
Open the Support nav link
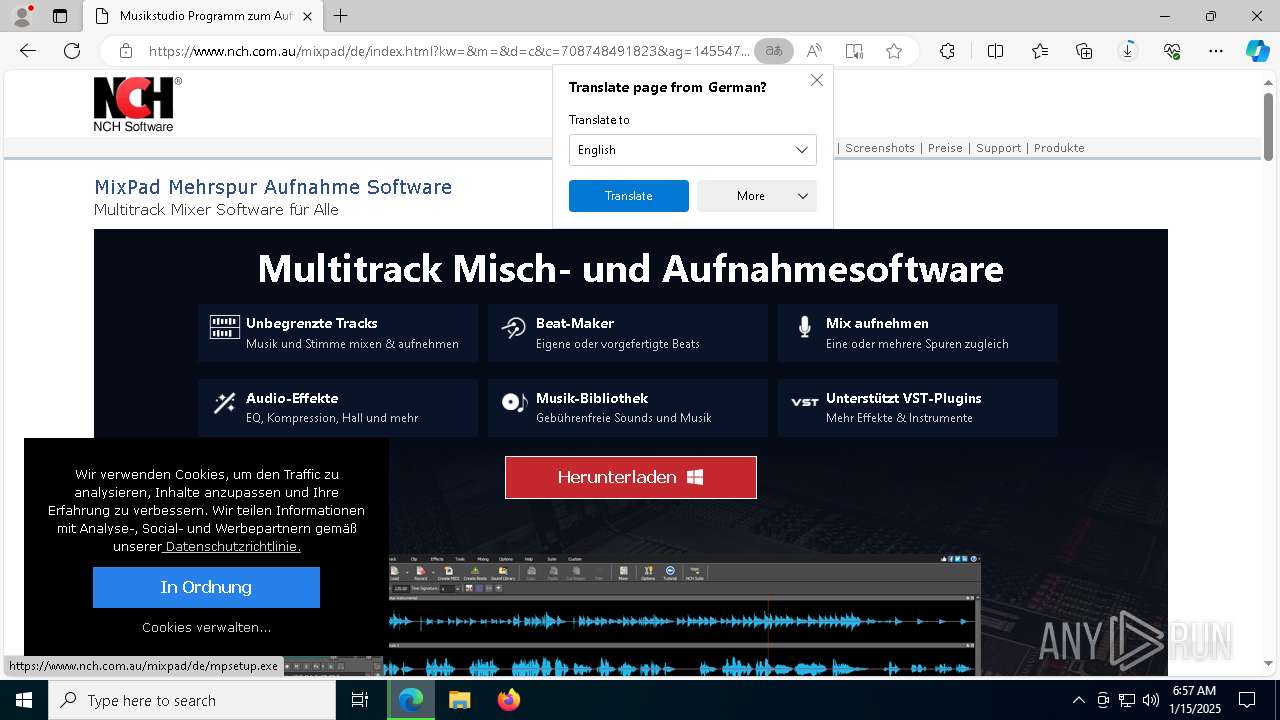pos(998,148)
